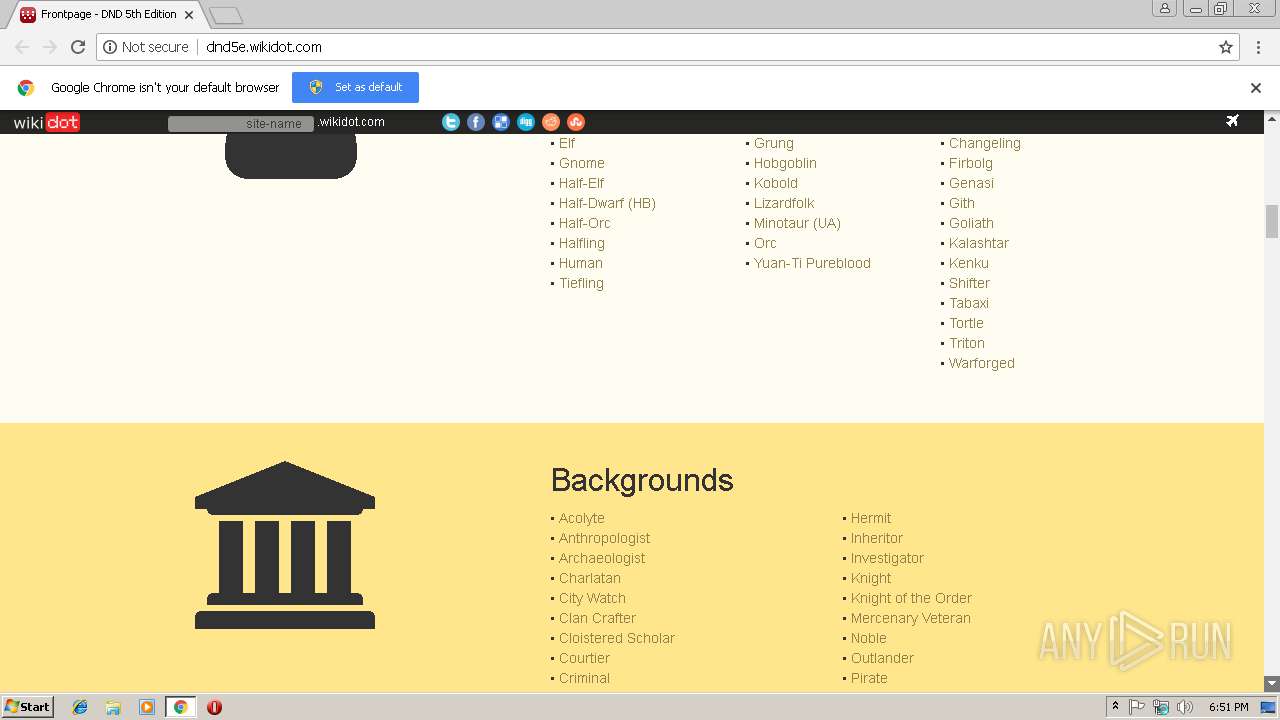1280x720 pixels.
Task: Click the site-name input field
Action: coord(241,123)
